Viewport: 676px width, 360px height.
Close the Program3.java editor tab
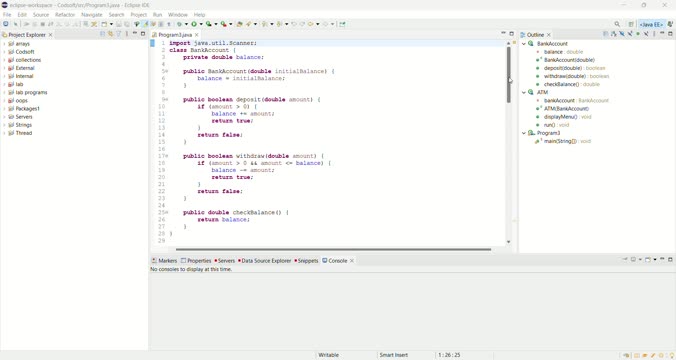197,34
